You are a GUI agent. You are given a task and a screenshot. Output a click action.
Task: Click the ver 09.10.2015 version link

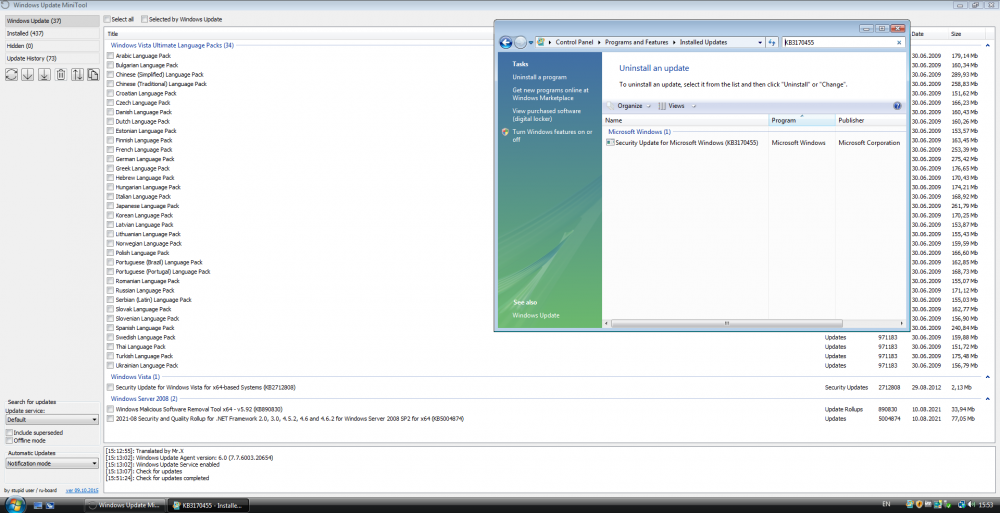[82, 490]
